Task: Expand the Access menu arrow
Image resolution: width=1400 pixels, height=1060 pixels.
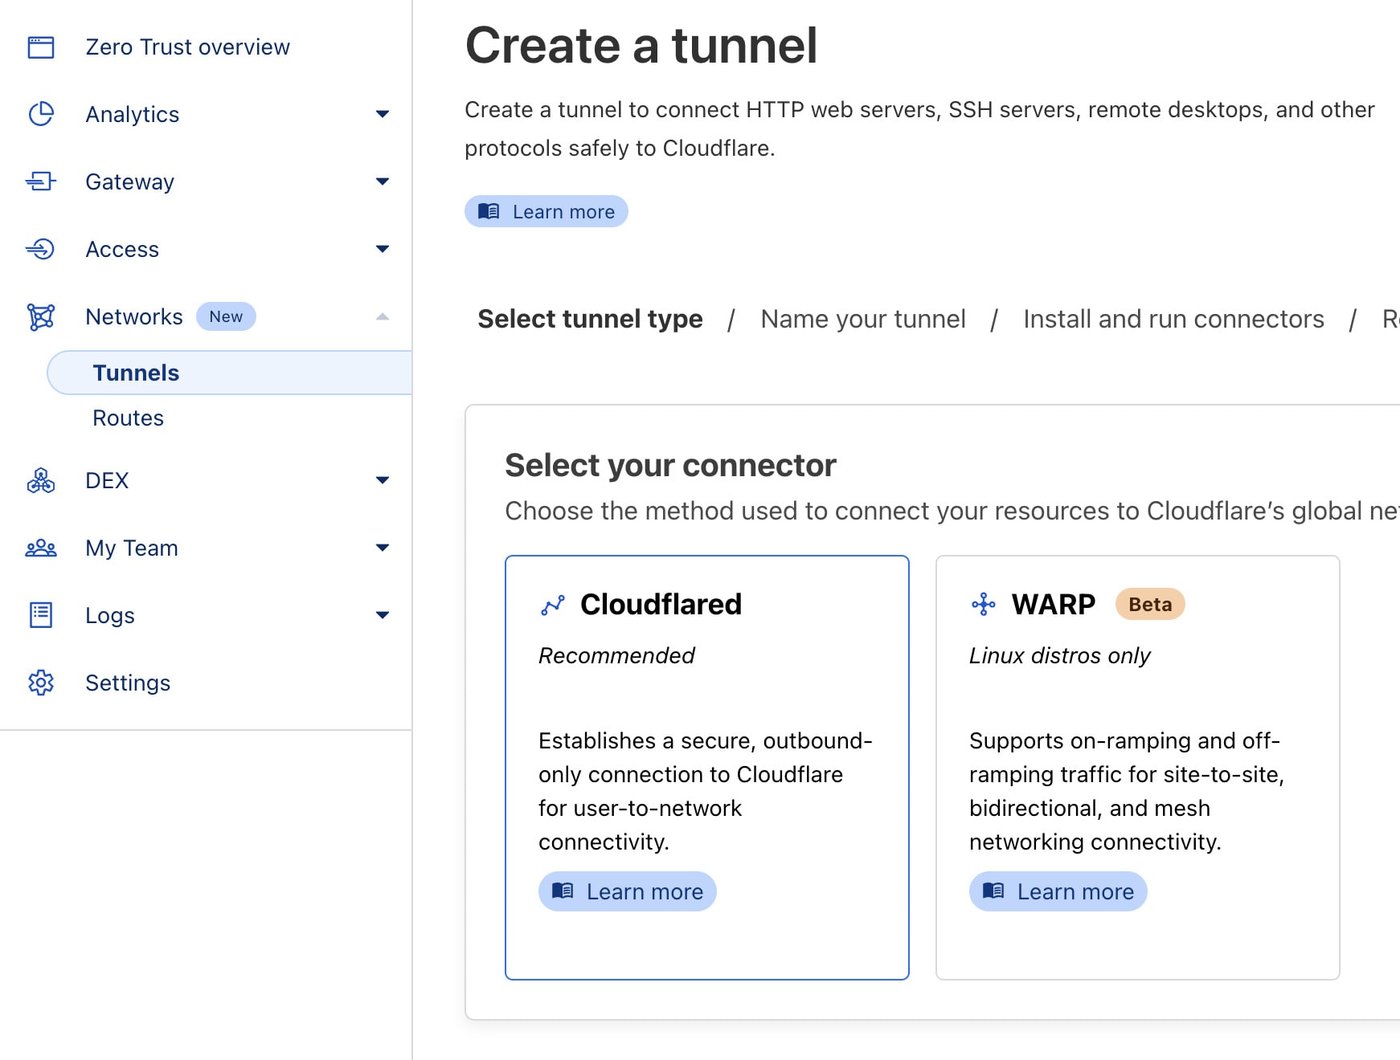Action: (x=382, y=249)
